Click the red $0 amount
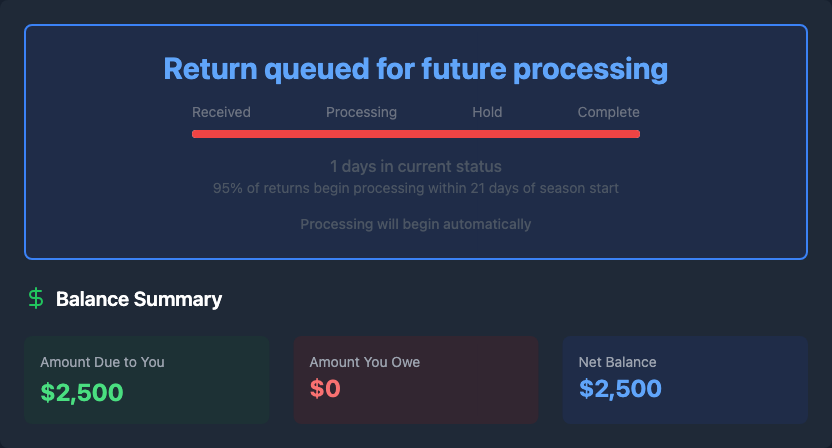The width and height of the screenshot is (832, 448). [325, 390]
